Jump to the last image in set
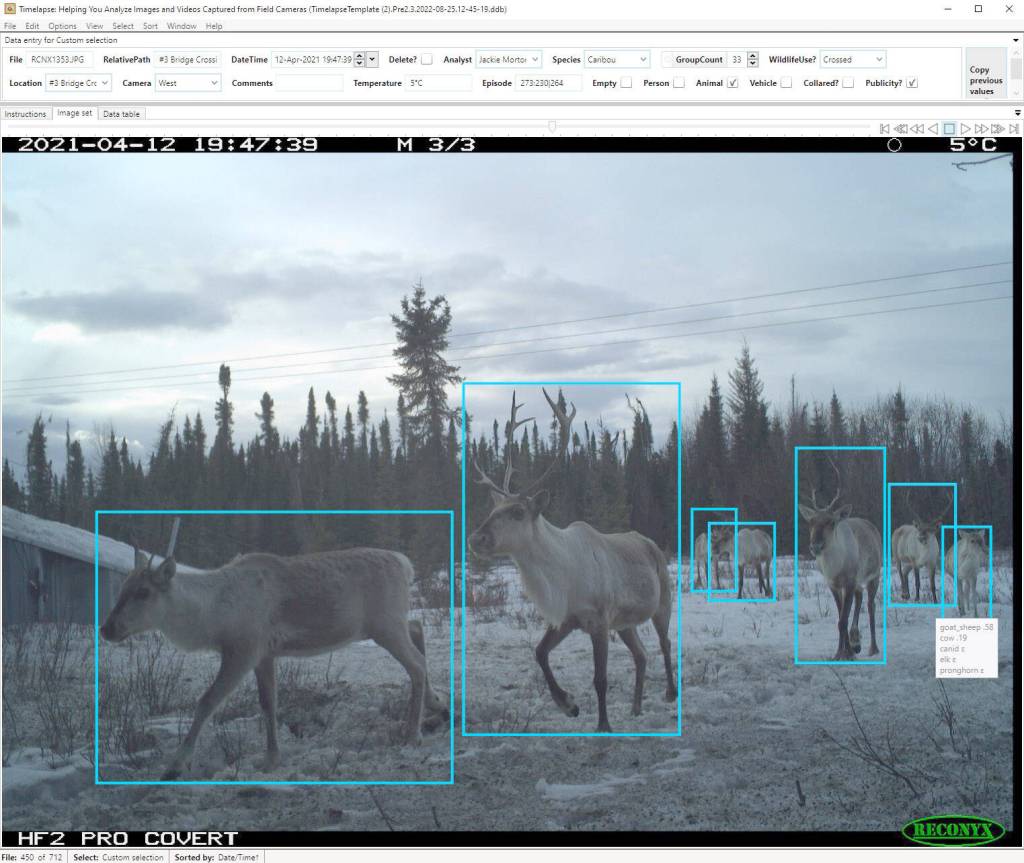The width and height of the screenshot is (1024, 863). (x=1014, y=129)
